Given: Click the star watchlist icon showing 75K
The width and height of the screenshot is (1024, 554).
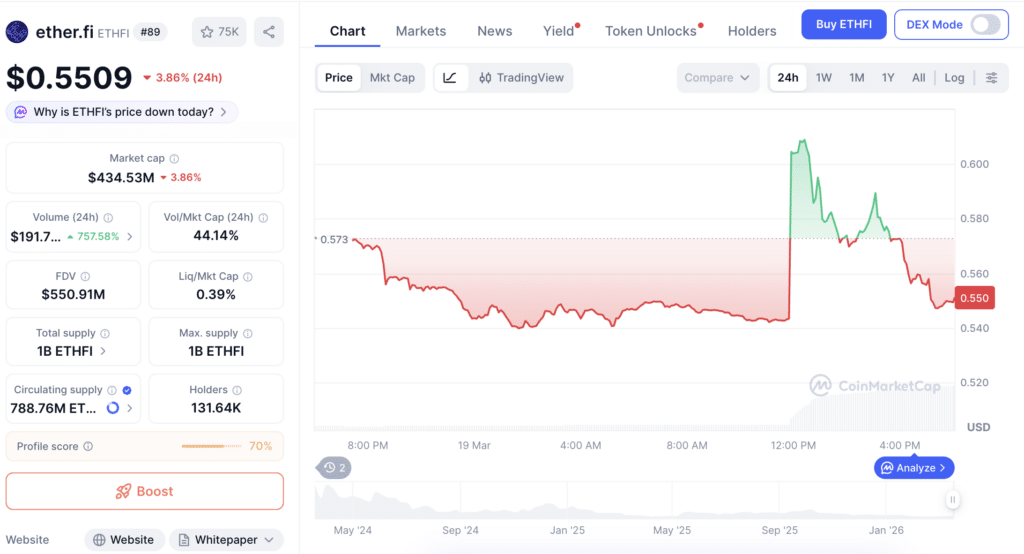Looking at the screenshot, I should [x=219, y=32].
